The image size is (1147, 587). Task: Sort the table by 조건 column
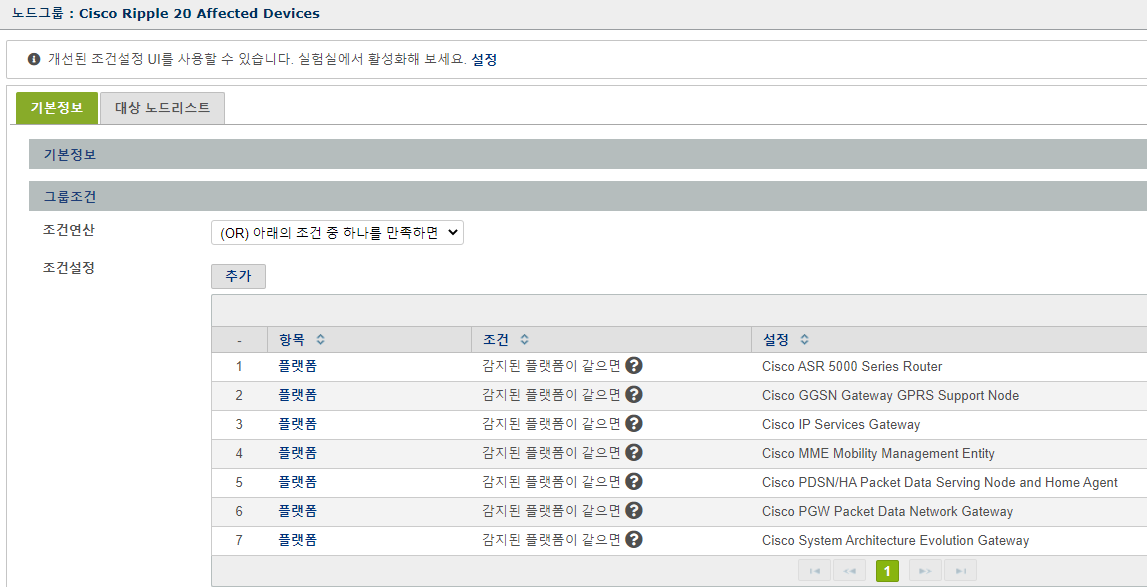(x=524, y=340)
